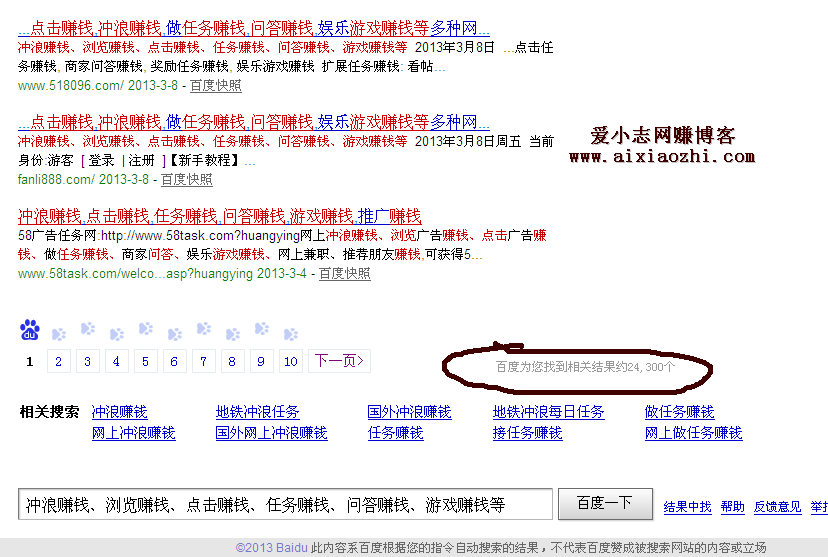828x557 pixels.
Task: Go to results page 7
Action: pos(204,362)
